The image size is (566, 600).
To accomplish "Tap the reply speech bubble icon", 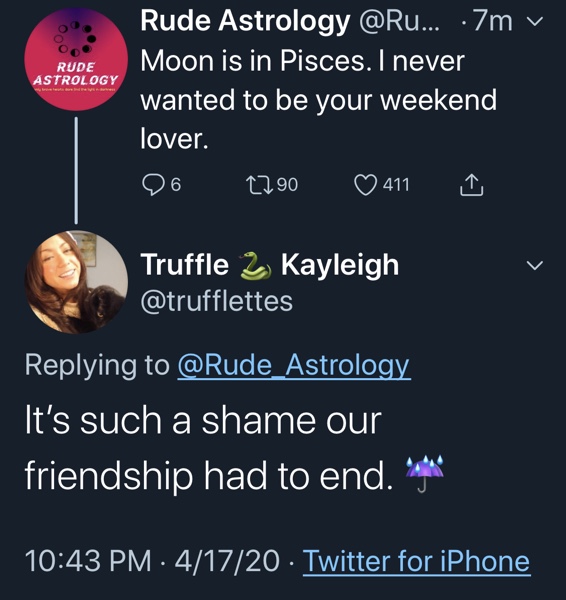I will [153, 185].
